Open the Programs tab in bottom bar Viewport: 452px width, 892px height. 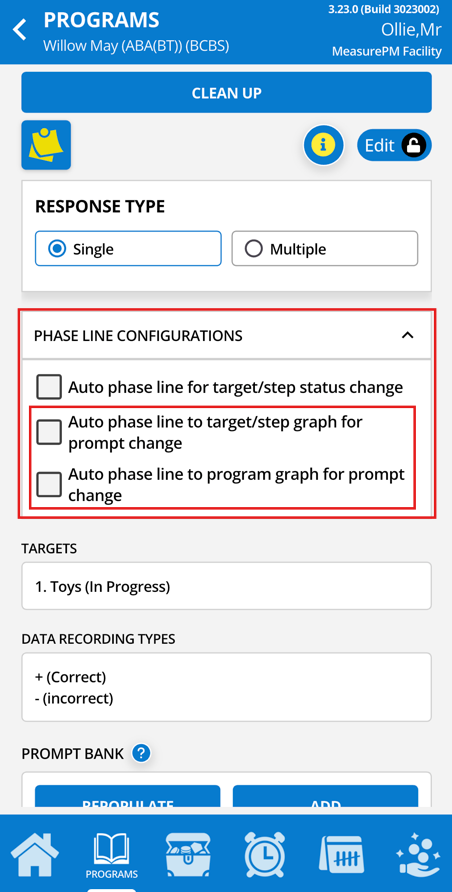(x=111, y=856)
